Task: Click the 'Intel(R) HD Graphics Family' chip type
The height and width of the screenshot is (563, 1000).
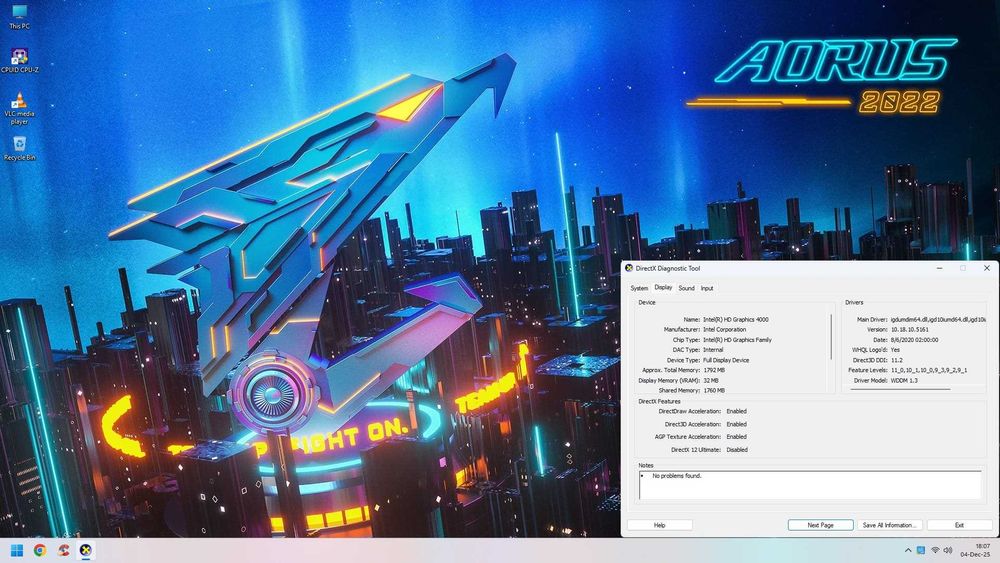Action: pos(737,340)
